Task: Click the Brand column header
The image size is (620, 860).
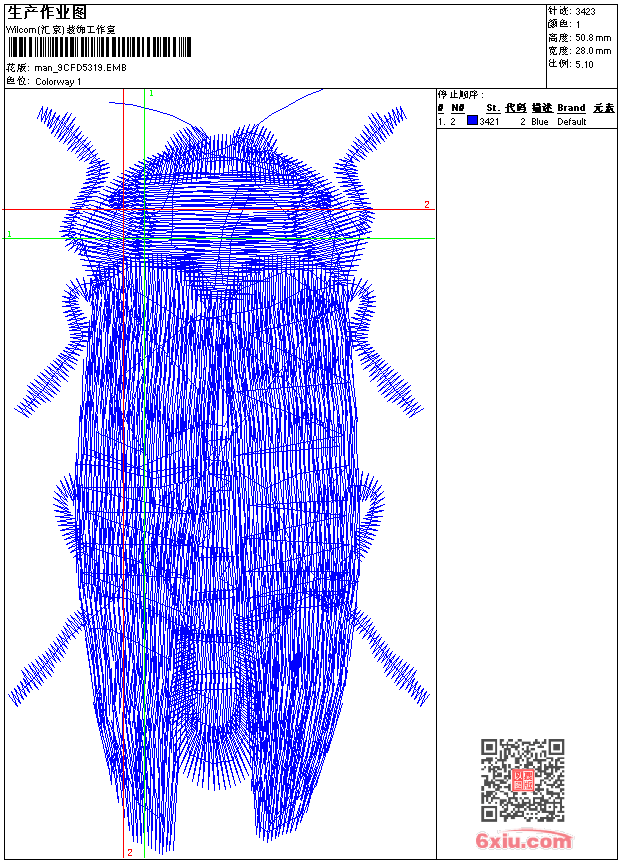Action: [x=571, y=107]
